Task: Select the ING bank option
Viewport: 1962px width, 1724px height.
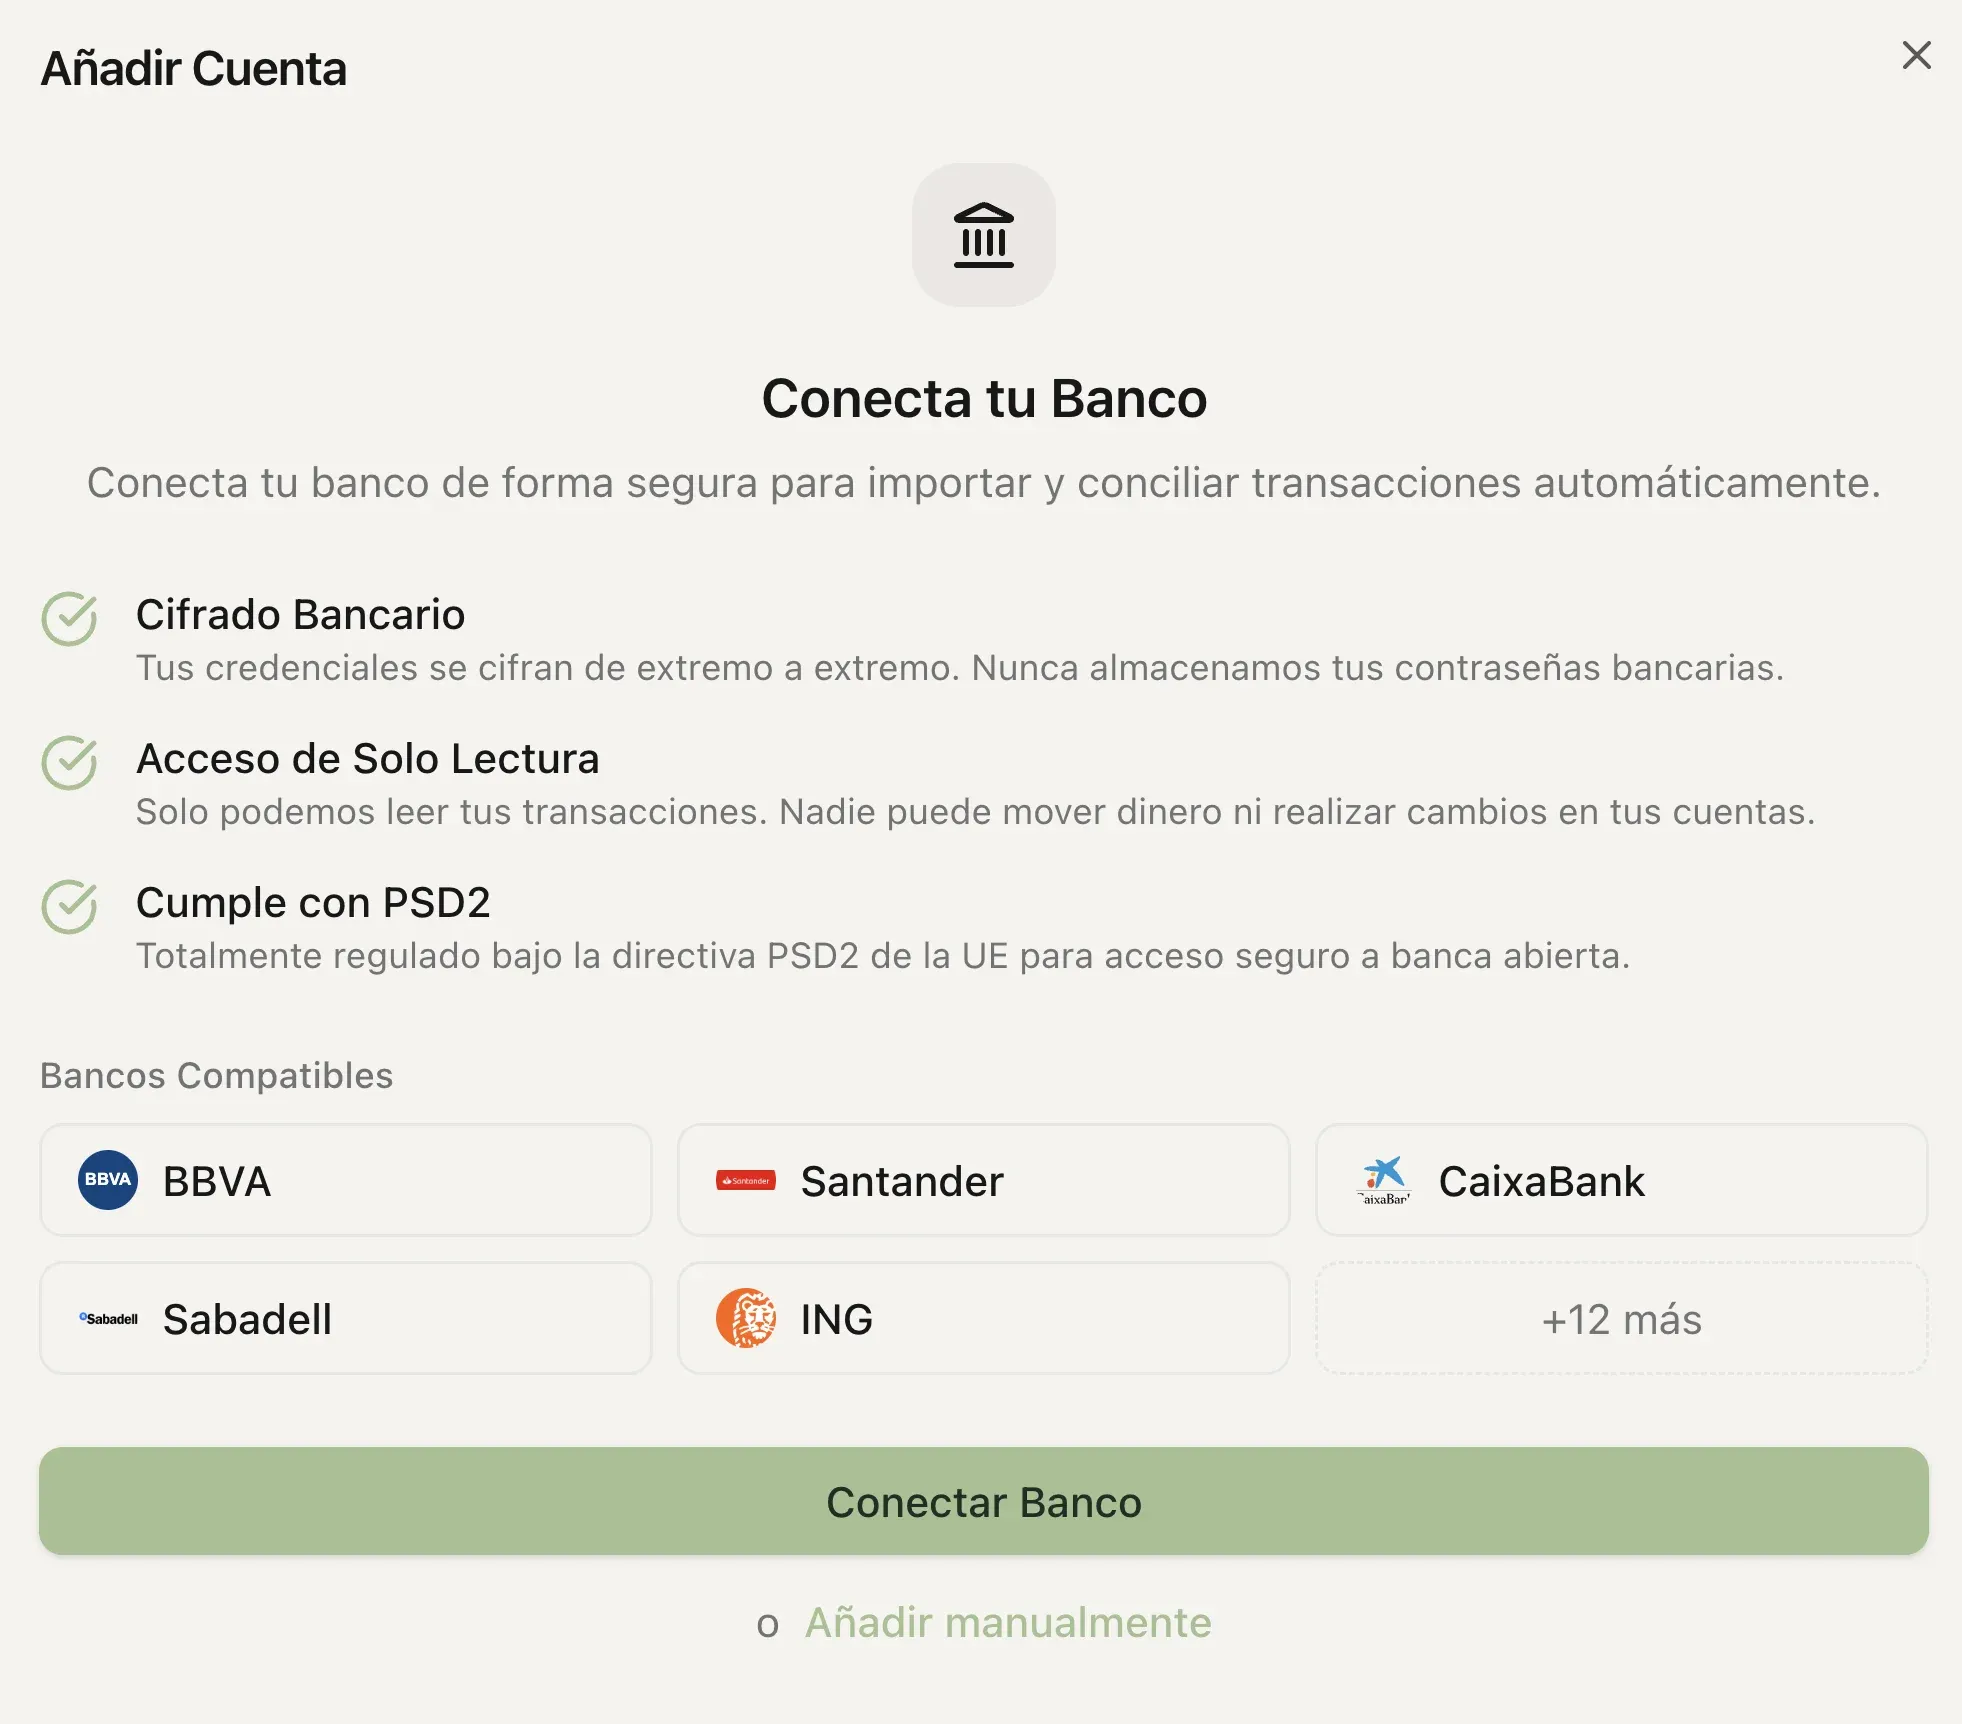Action: pyautogui.click(x=983, y=1318)
